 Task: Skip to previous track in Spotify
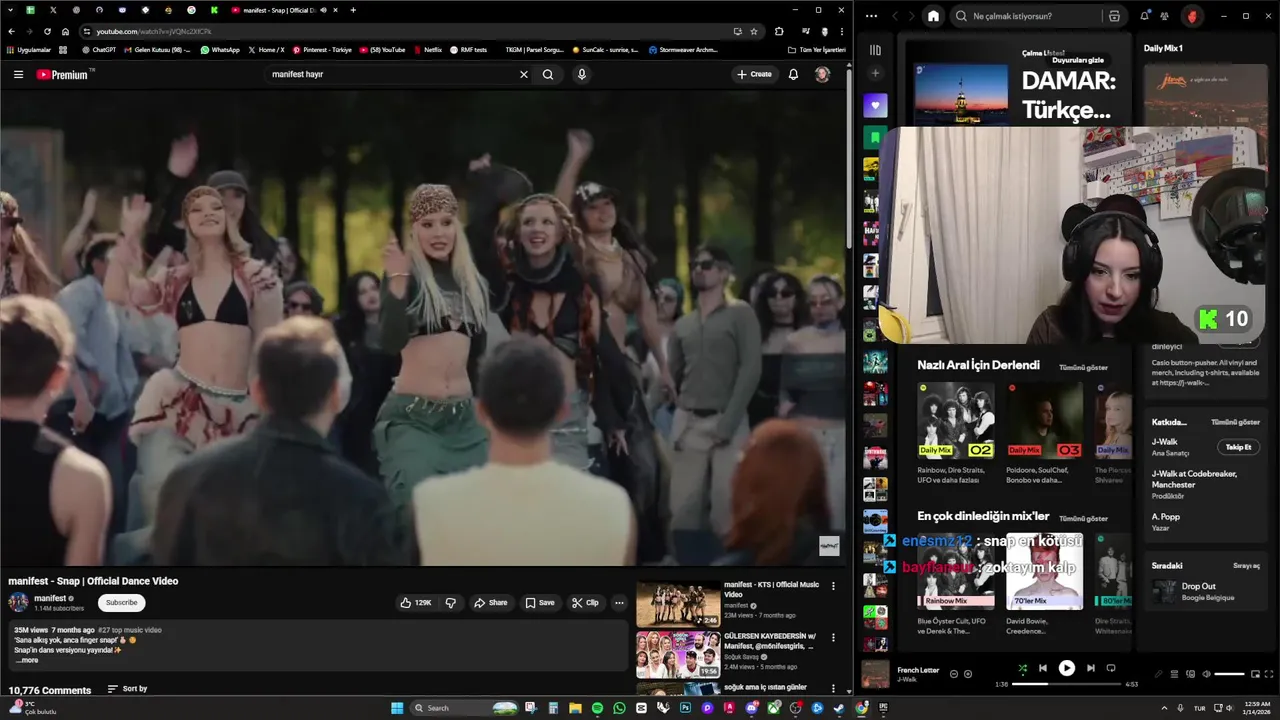point(1043,668)
